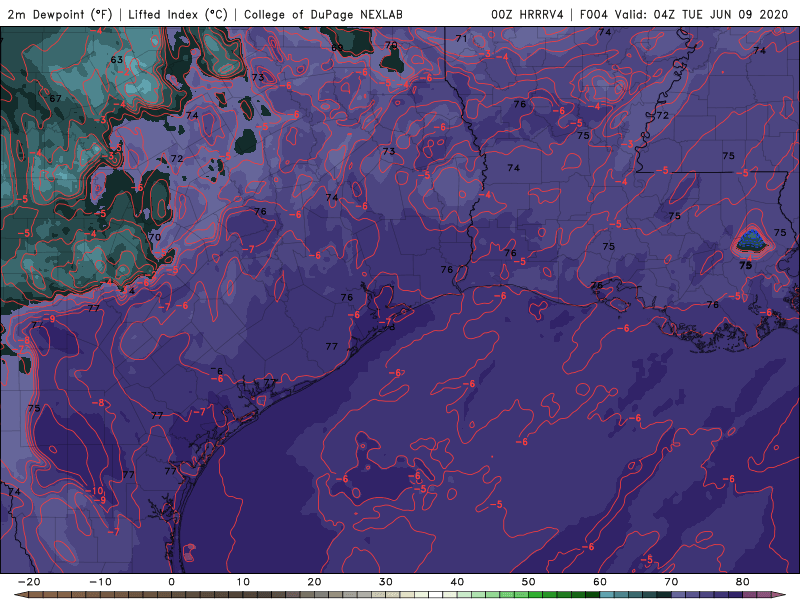
Task: Click the "30" color bar label
Action: tap(386, 582)
